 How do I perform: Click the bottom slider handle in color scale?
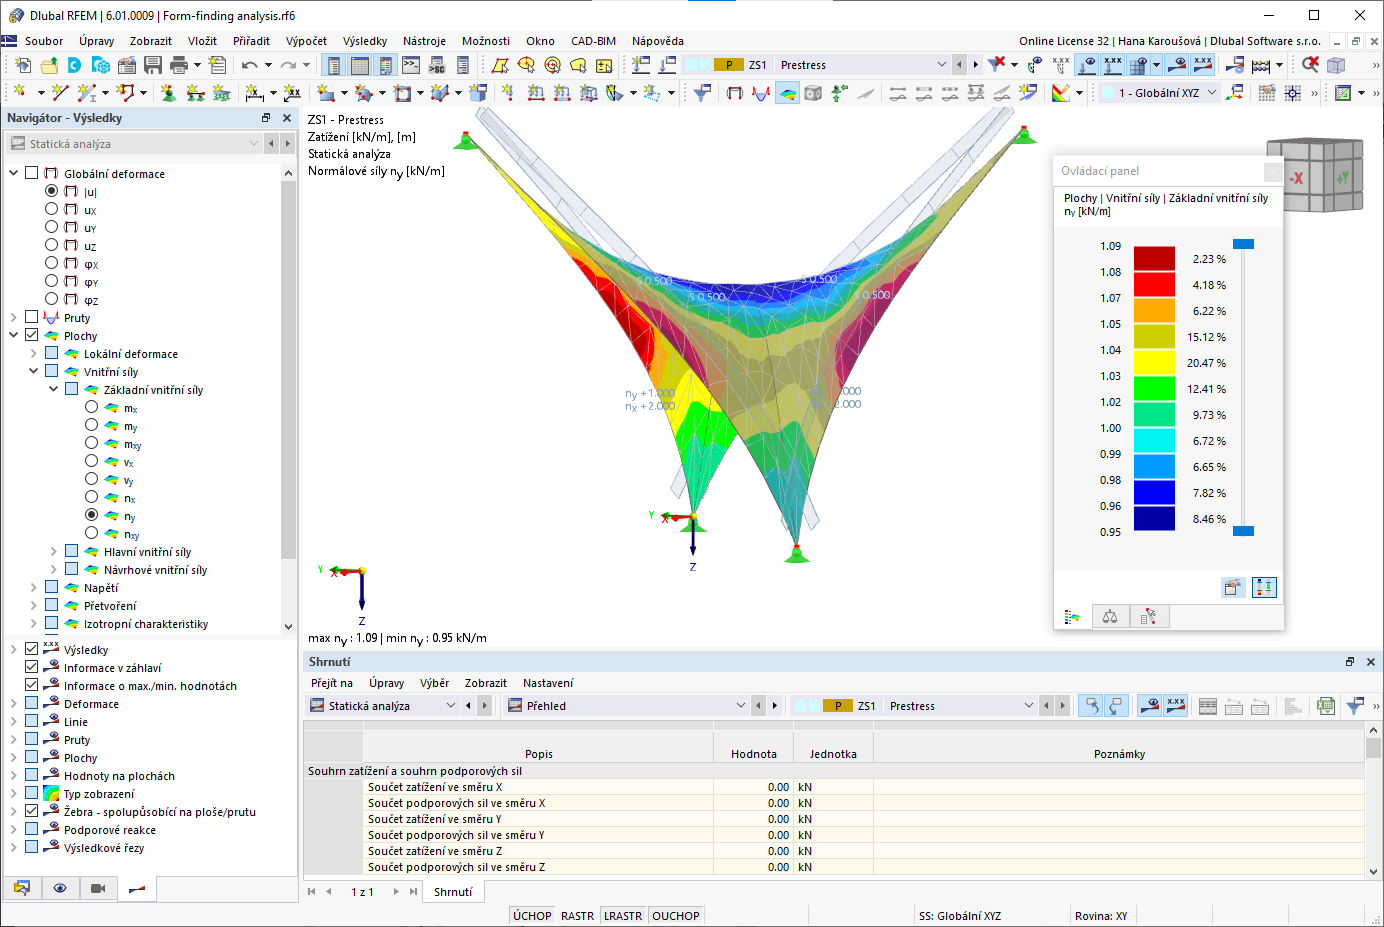1243,531
